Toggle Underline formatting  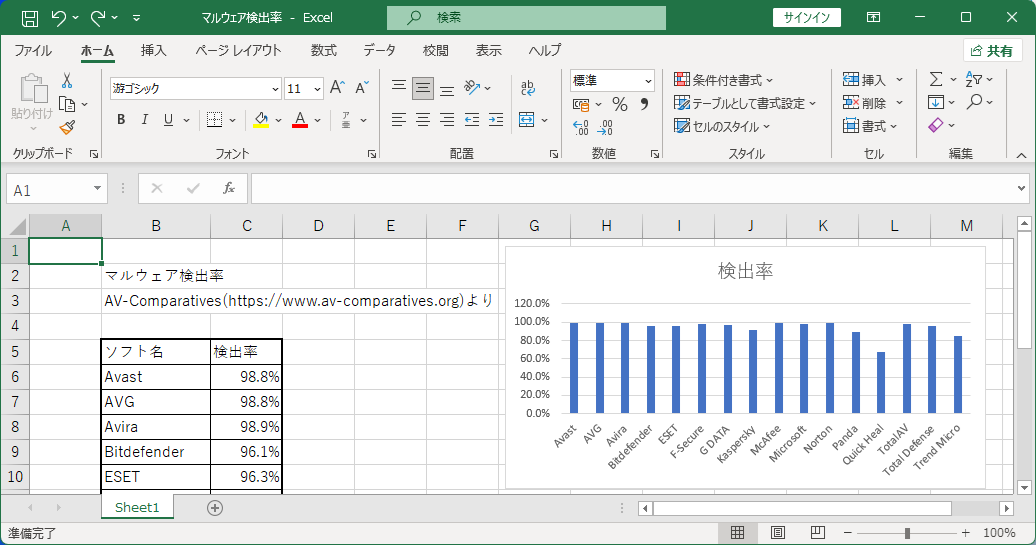[168, 120]
